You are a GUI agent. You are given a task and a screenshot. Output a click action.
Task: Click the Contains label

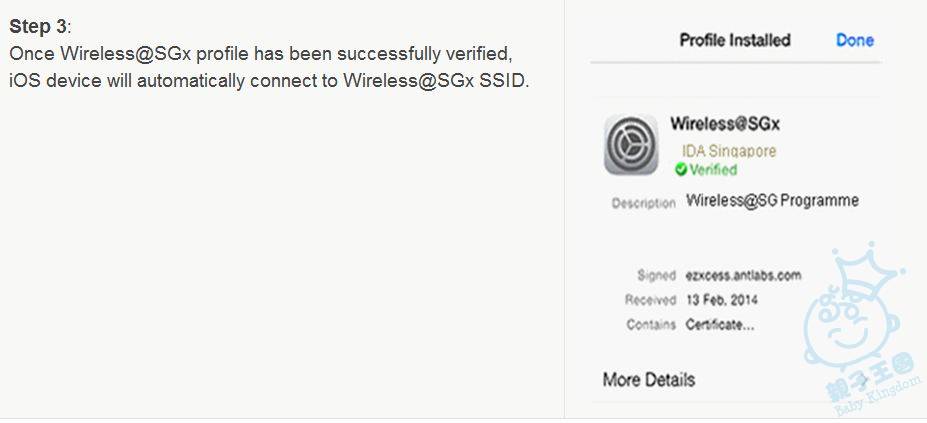coord(651,325)
